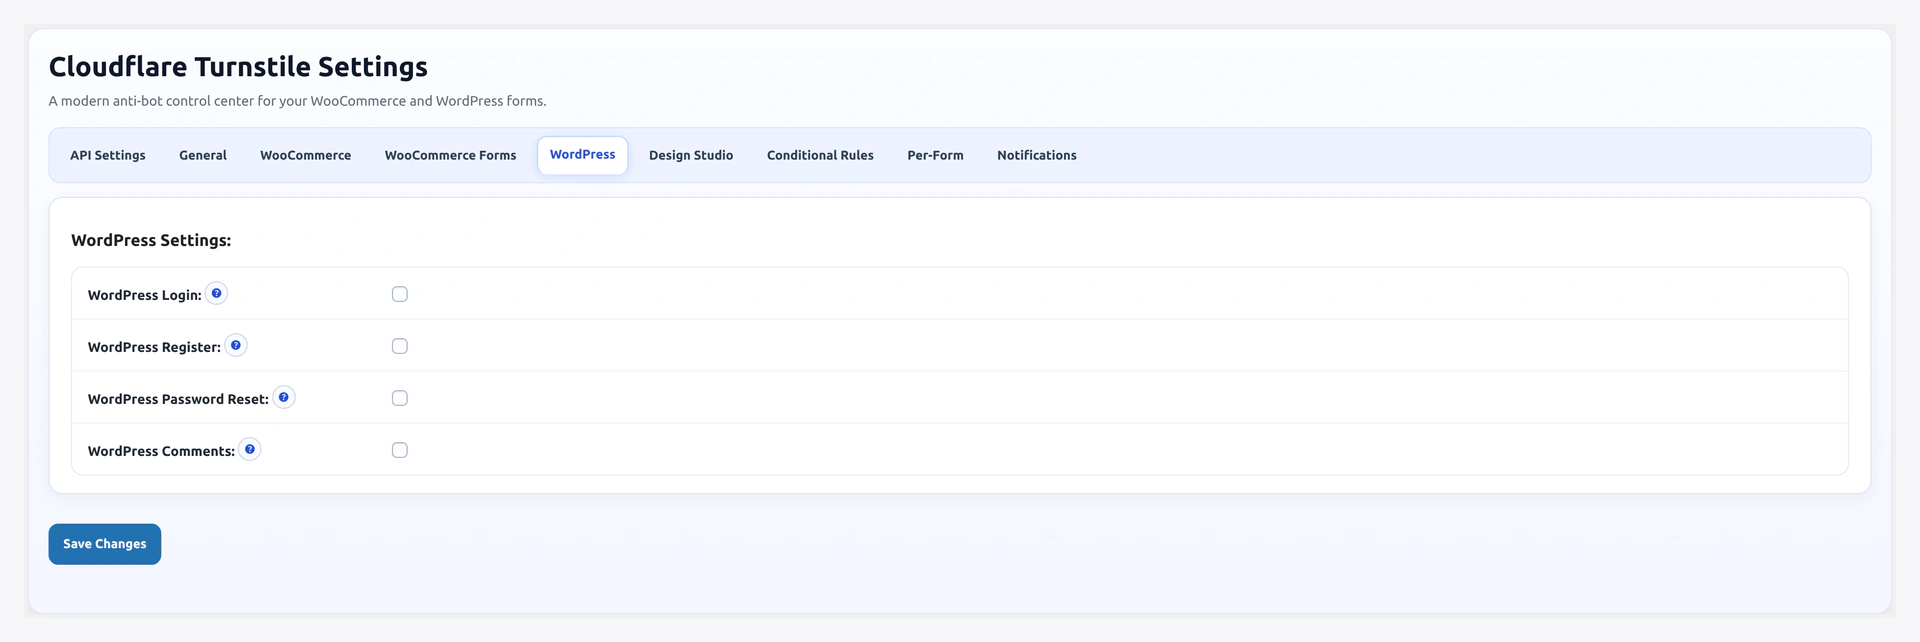The width and height of the screenshot is (1920, 642).
Task: Click the Cloudflare Turnstile Settings page title
Action: coord(238,66)
